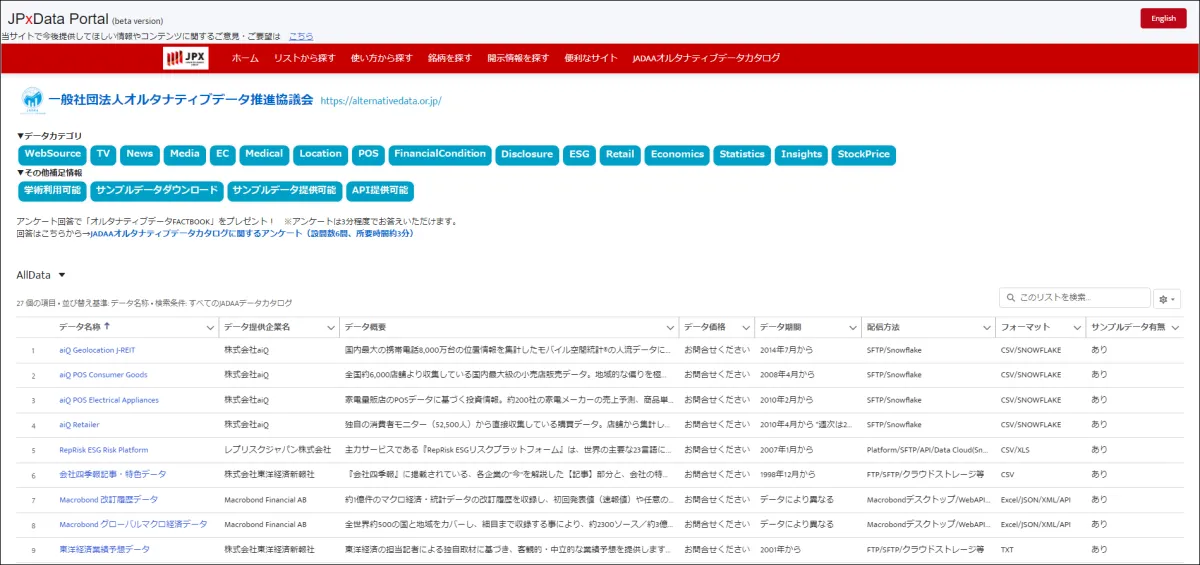Open the JADAAオルタナティブデータカタログ tab
Image resolution: width=1200 pixels, height=565 pixels.
pyautogui.click(x=706, y=58)
